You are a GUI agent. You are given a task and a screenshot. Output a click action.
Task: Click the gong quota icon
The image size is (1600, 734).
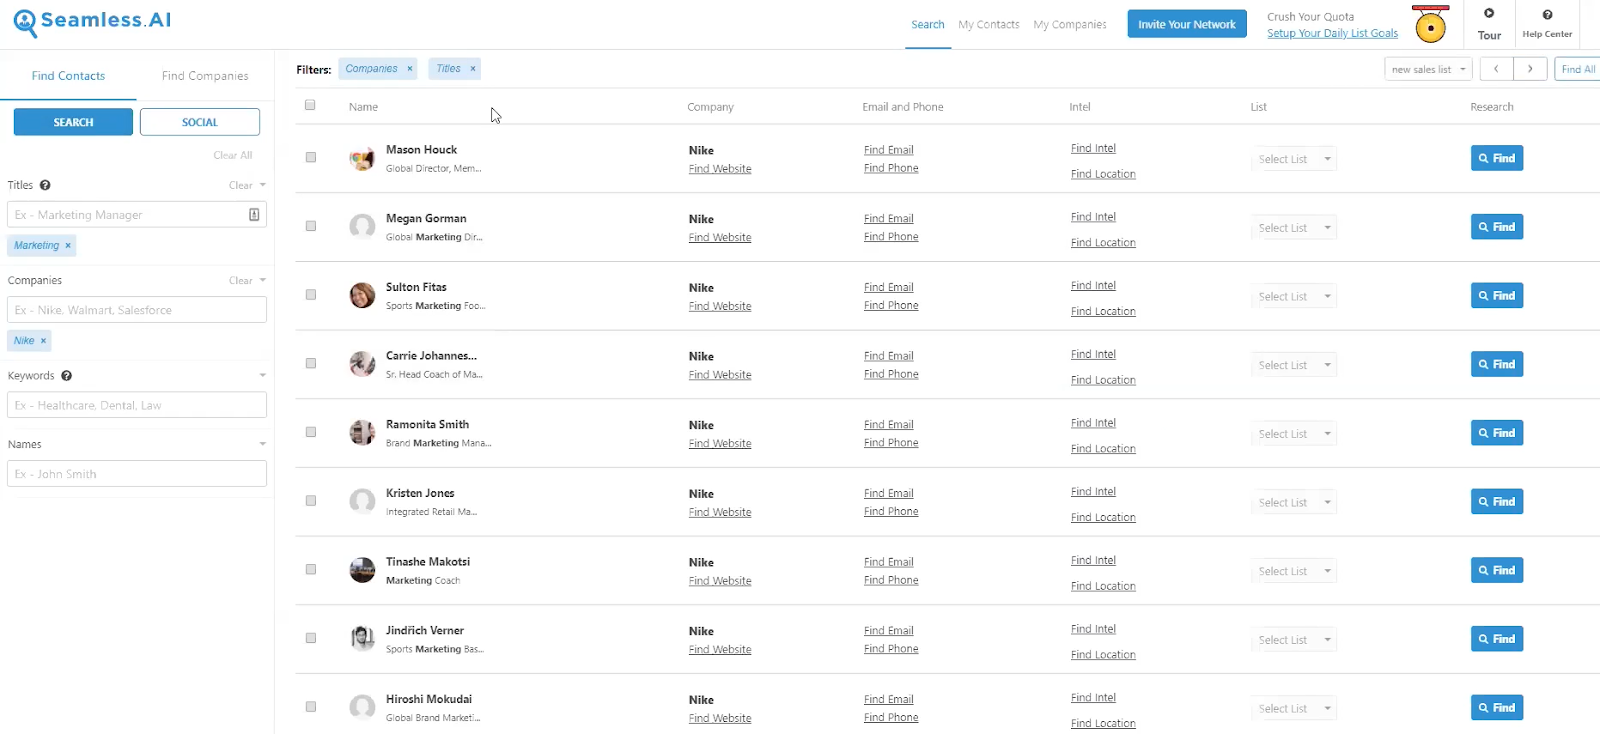[x=1431, y=25]
